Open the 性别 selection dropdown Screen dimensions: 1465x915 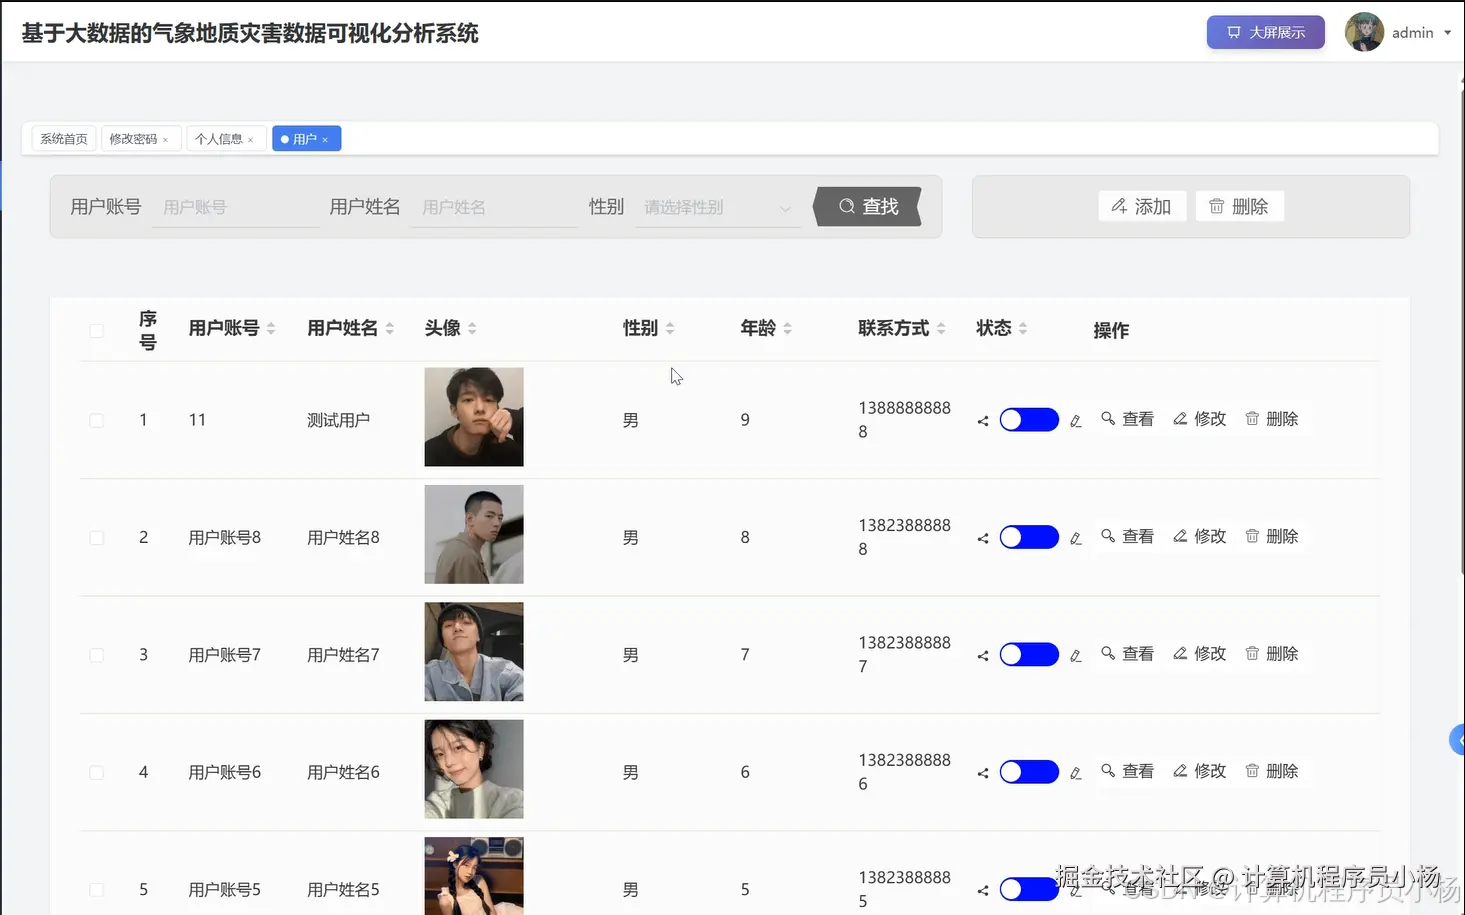717,207
